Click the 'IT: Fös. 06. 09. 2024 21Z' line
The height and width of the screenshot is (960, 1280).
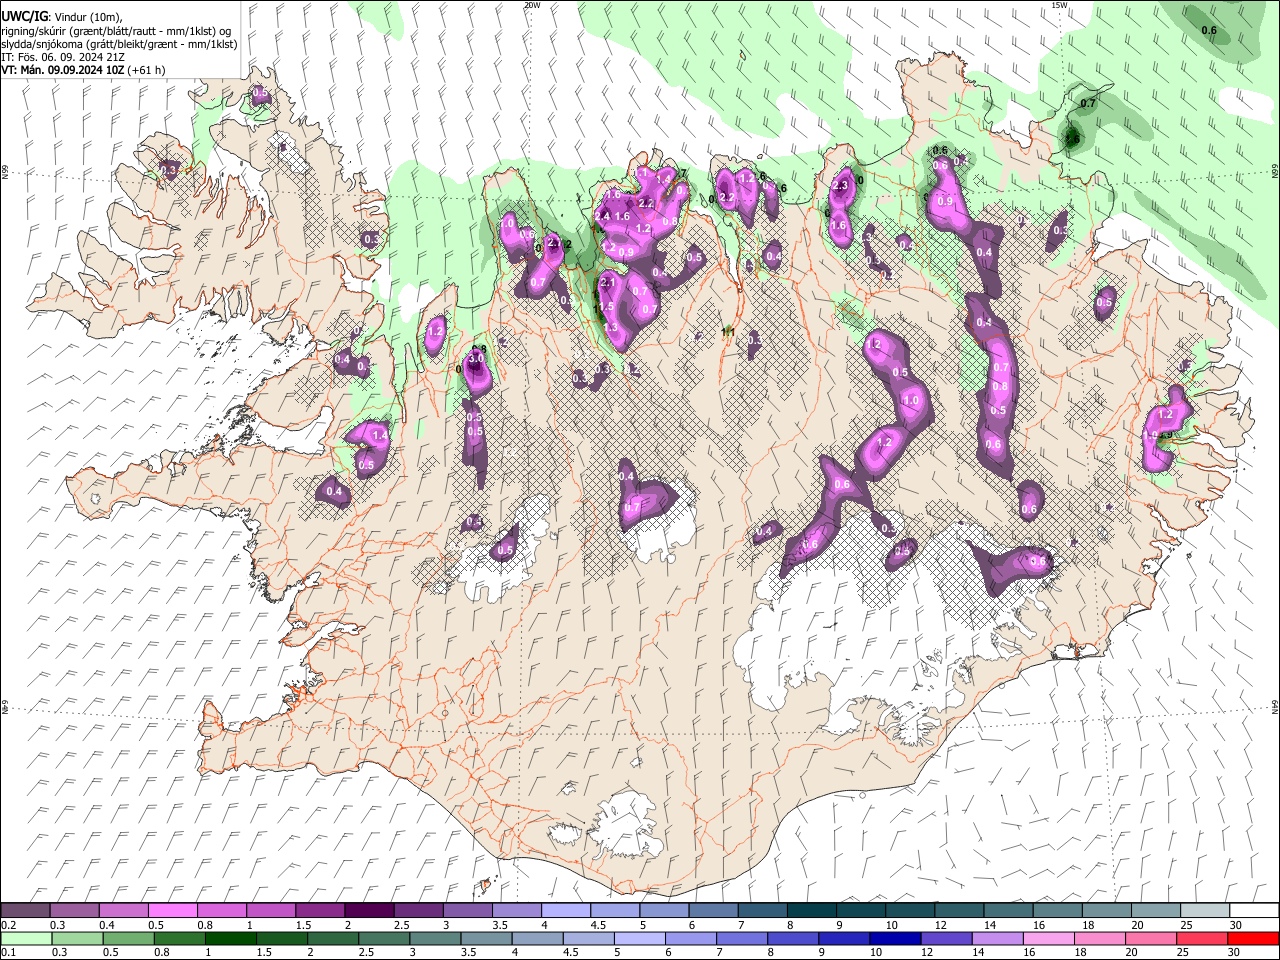coord(64,57)
